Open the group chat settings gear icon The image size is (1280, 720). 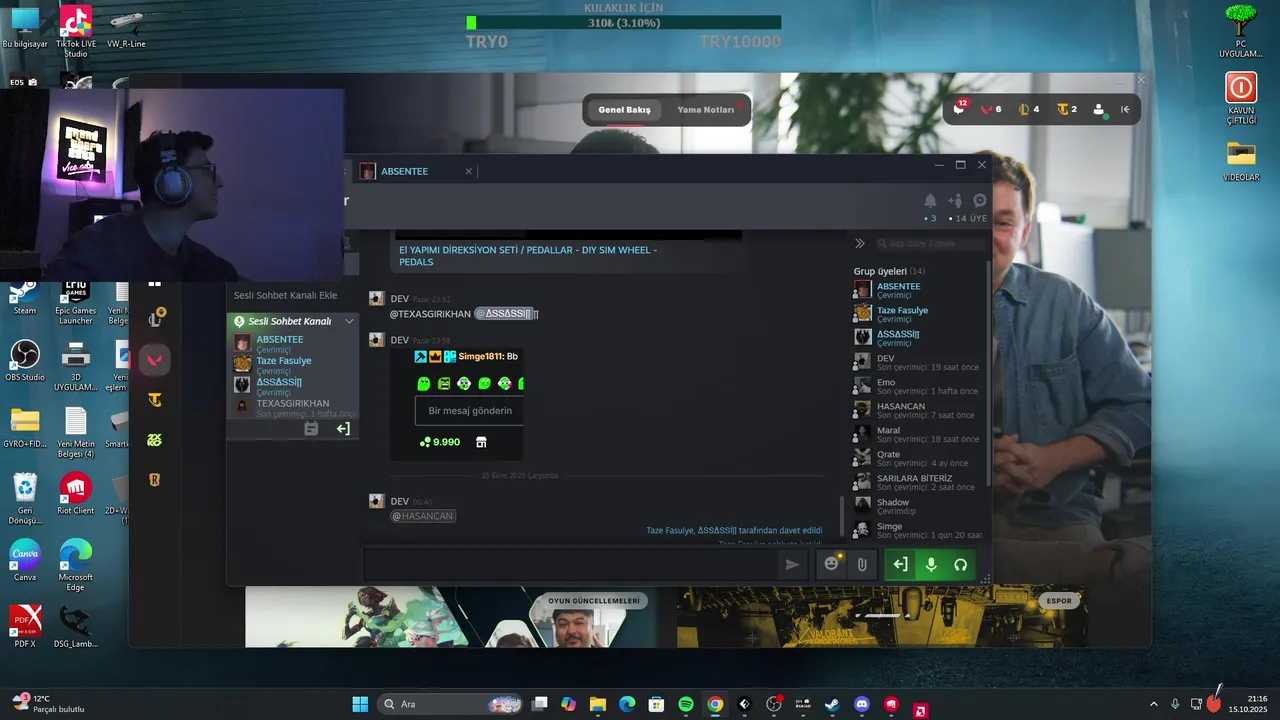coord(980,200)
